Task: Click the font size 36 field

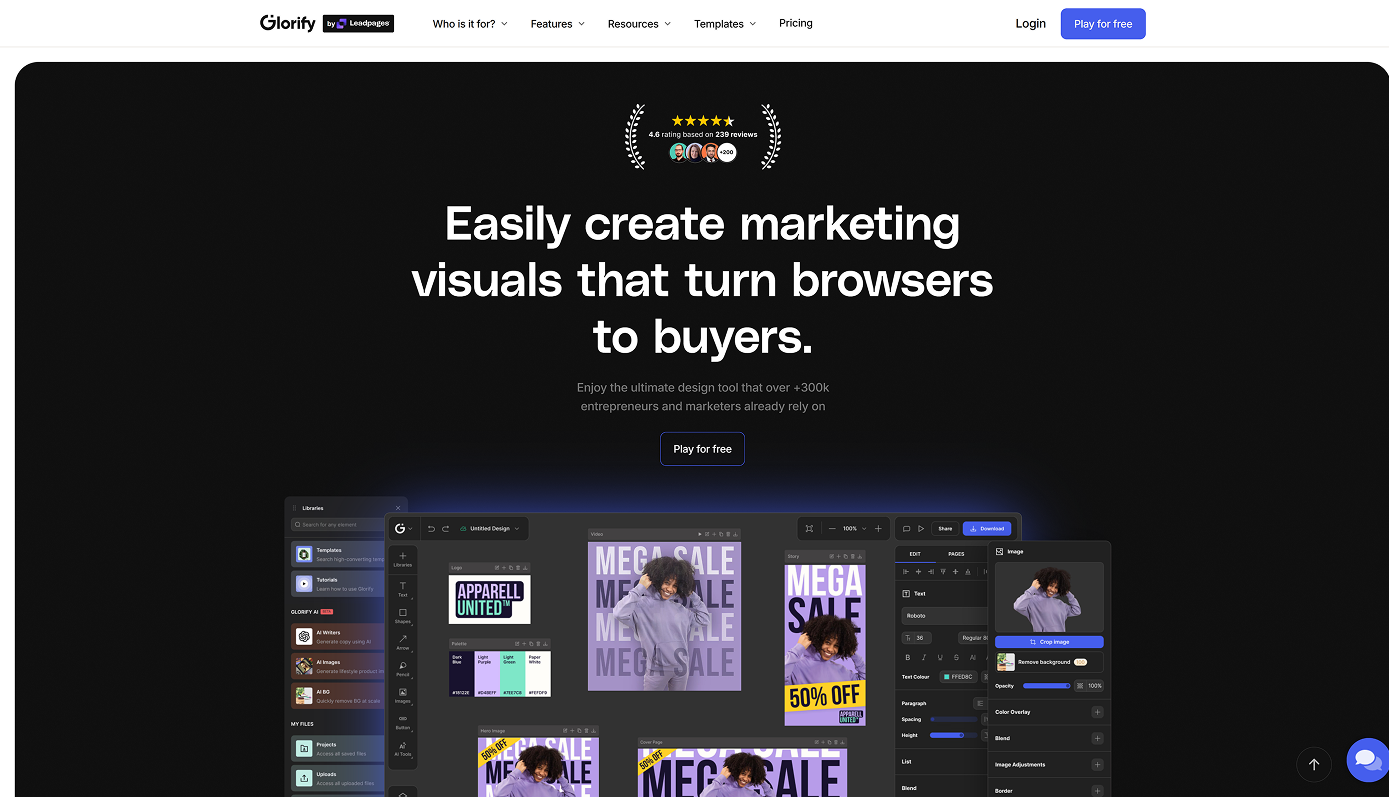Action: tap(916, 638)
